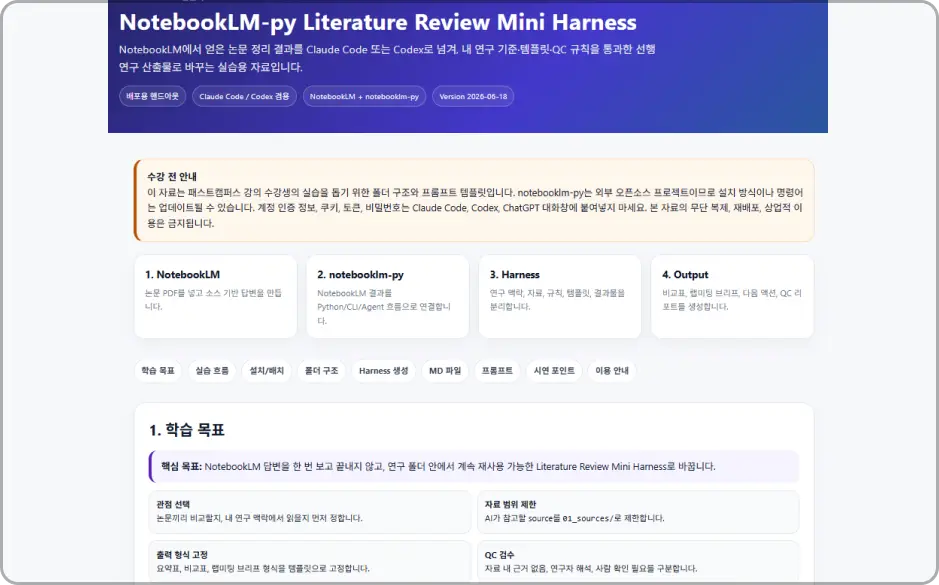Go to the 폴더 구조 chip
Image resolution: width=939 pixels, height=585 pixels.
(322, 371)
